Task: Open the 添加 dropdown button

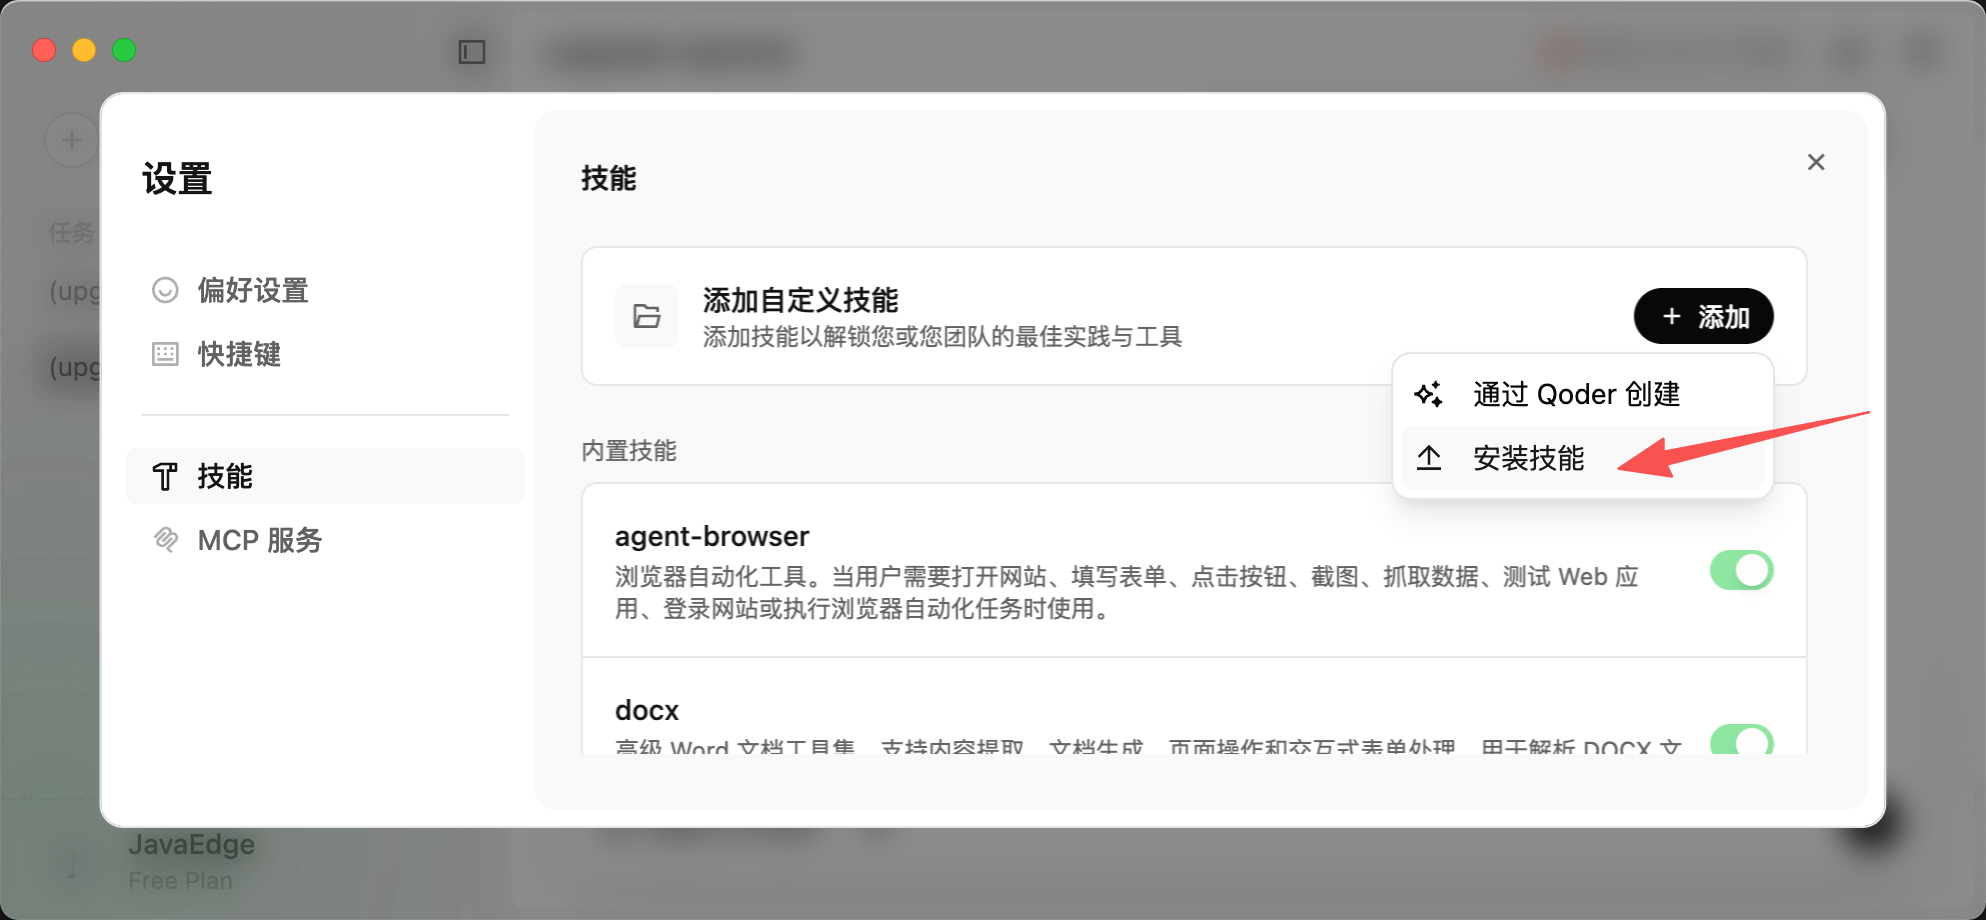Action: click(1703, 316)
